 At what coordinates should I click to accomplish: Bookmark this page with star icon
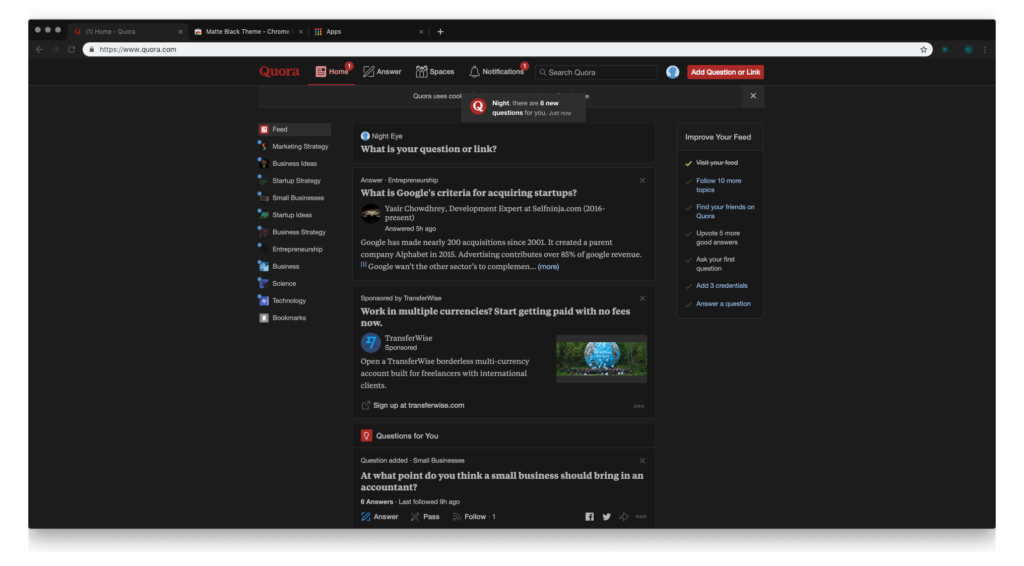[923, 50]
